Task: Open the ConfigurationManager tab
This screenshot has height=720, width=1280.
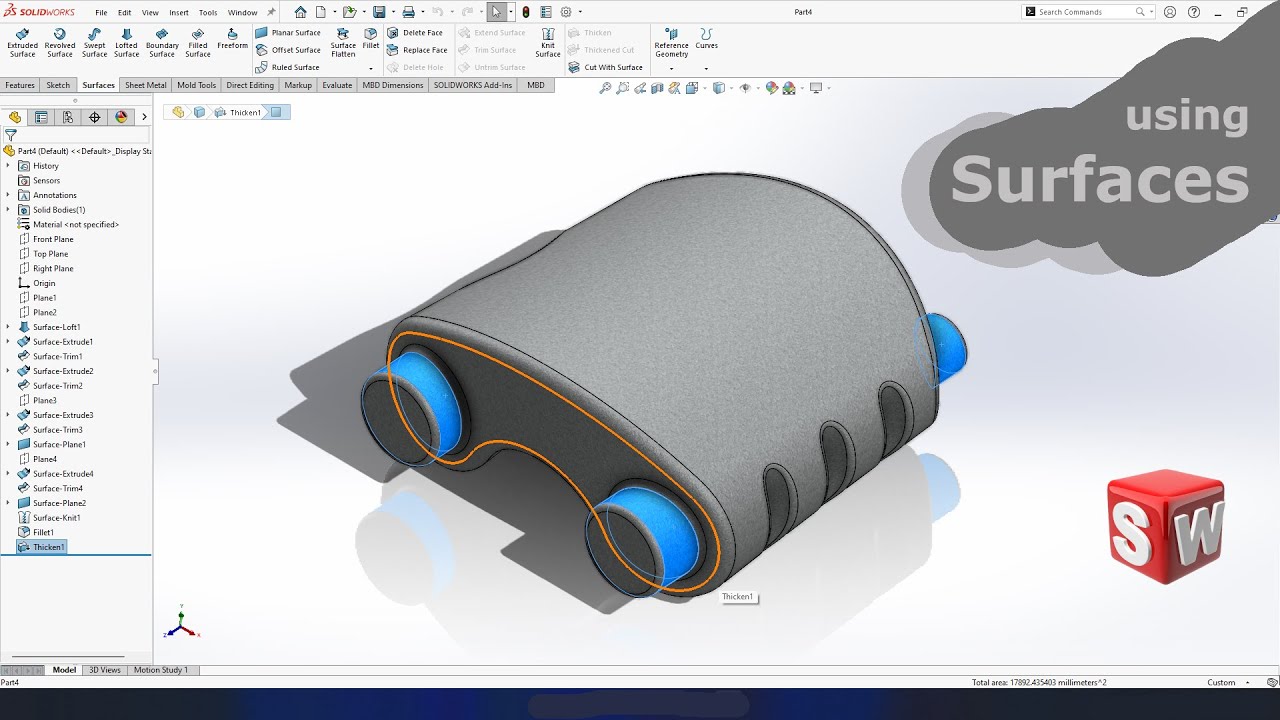Action: click(68, 117)
